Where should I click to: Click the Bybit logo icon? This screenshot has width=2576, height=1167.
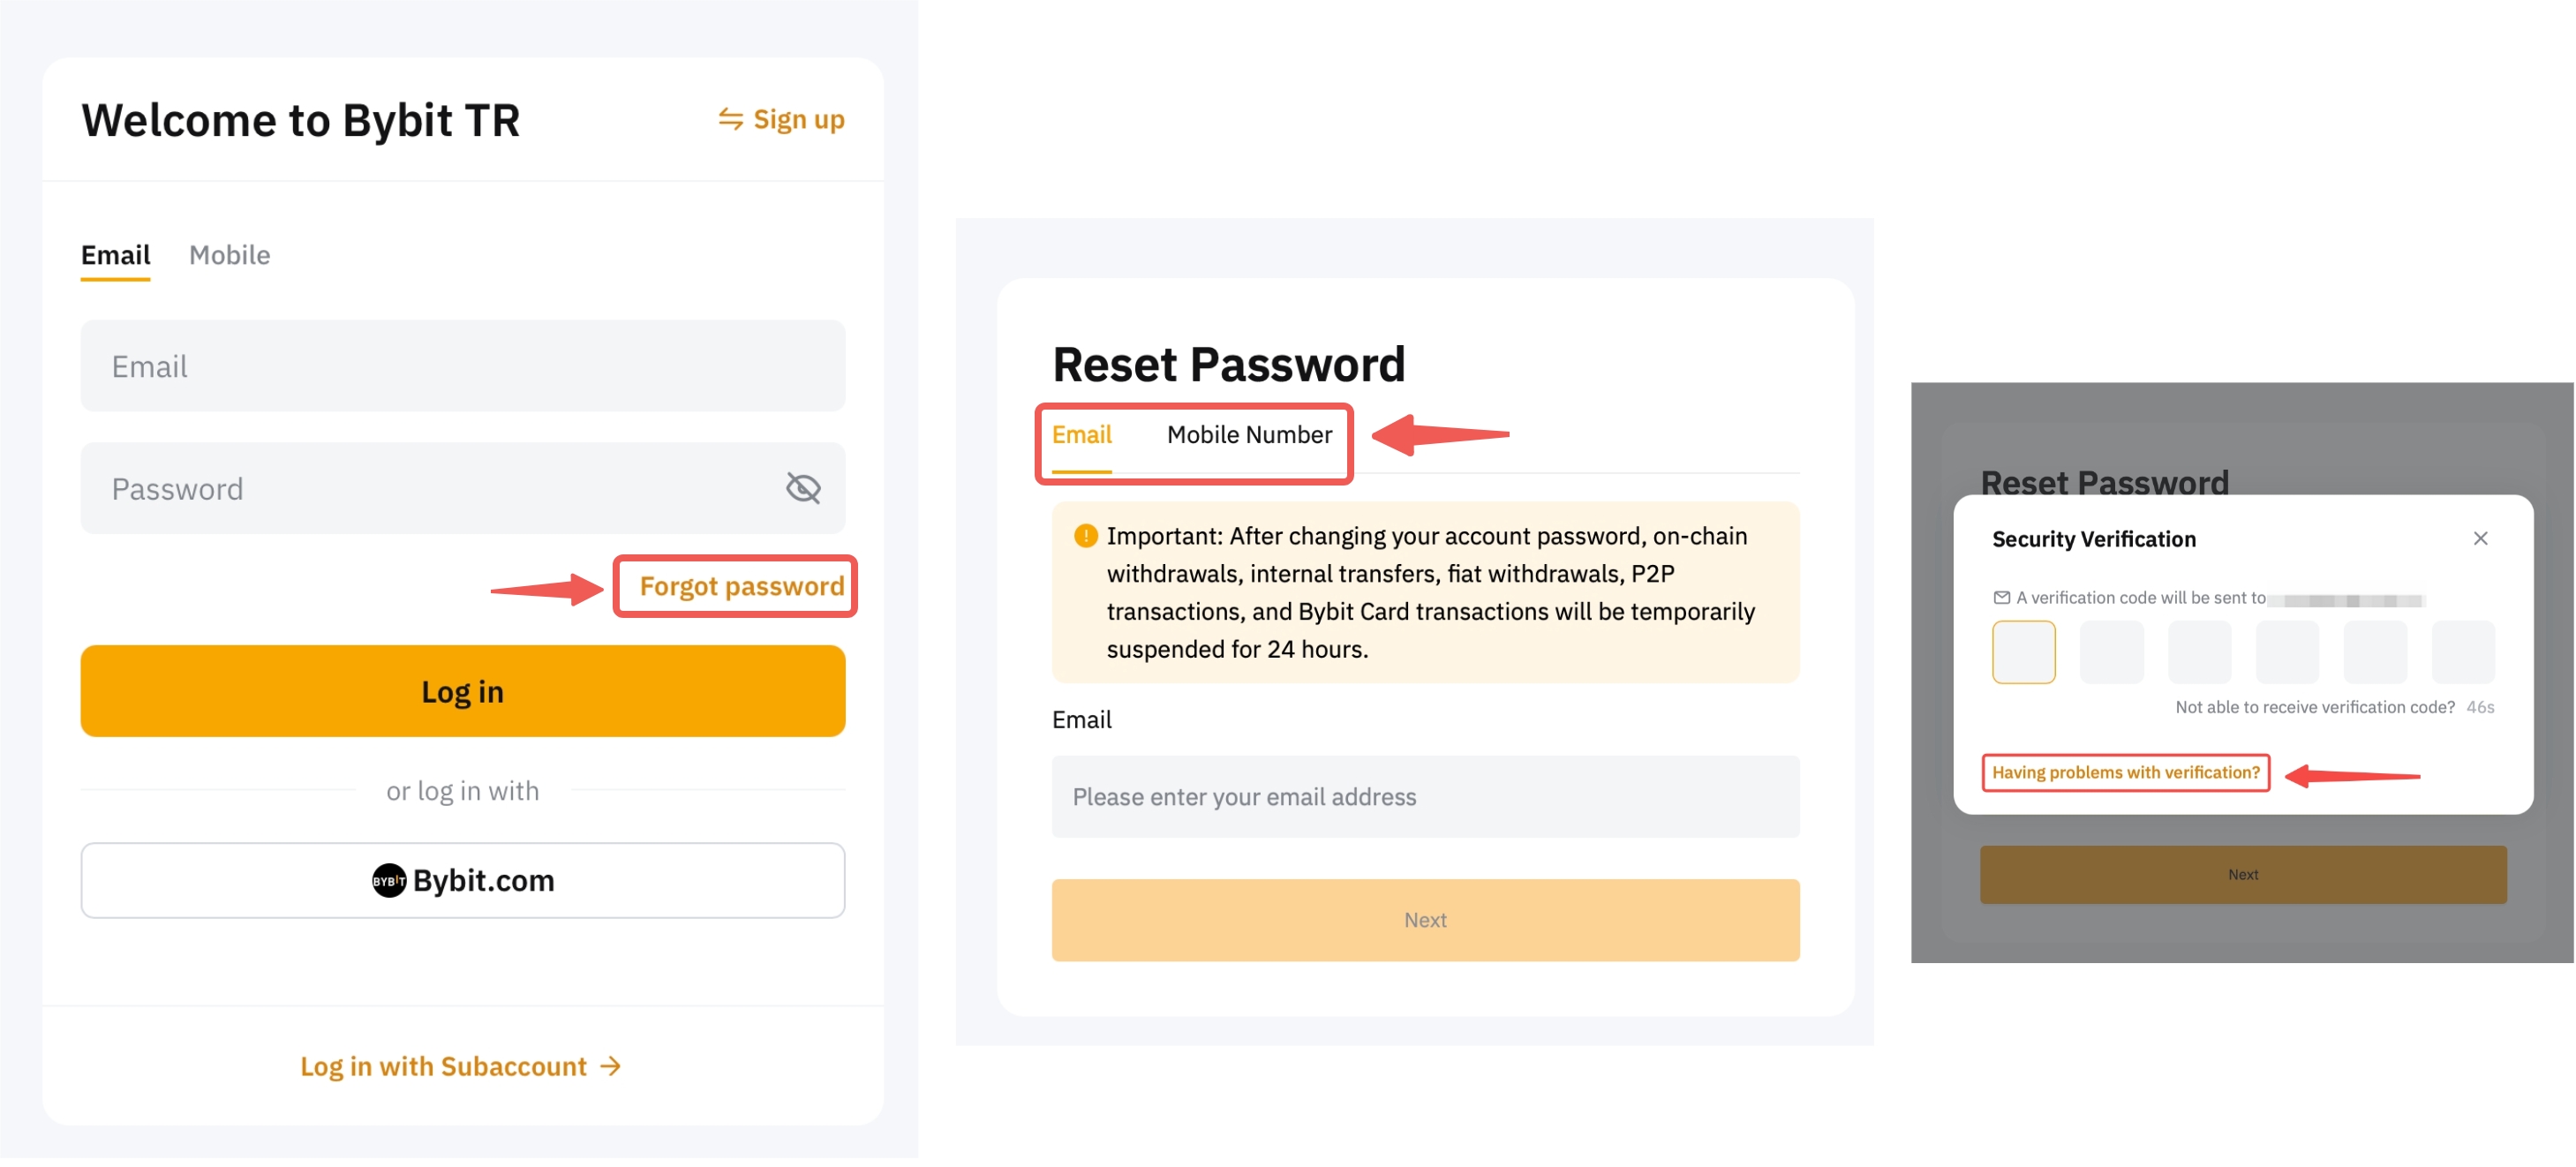pyautogui.click(x=389, y=881)
